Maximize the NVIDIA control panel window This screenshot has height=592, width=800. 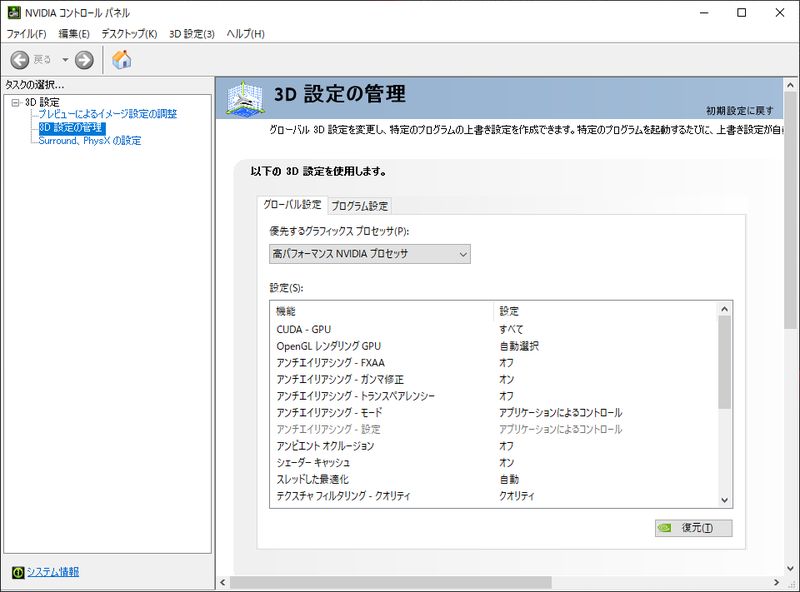coord(742,13)
